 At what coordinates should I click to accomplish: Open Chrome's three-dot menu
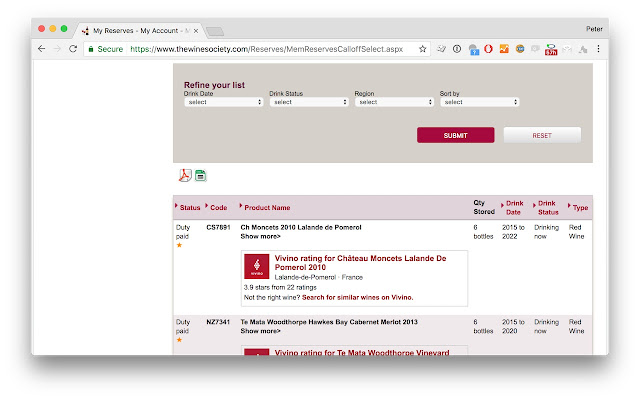click(598, 49)
